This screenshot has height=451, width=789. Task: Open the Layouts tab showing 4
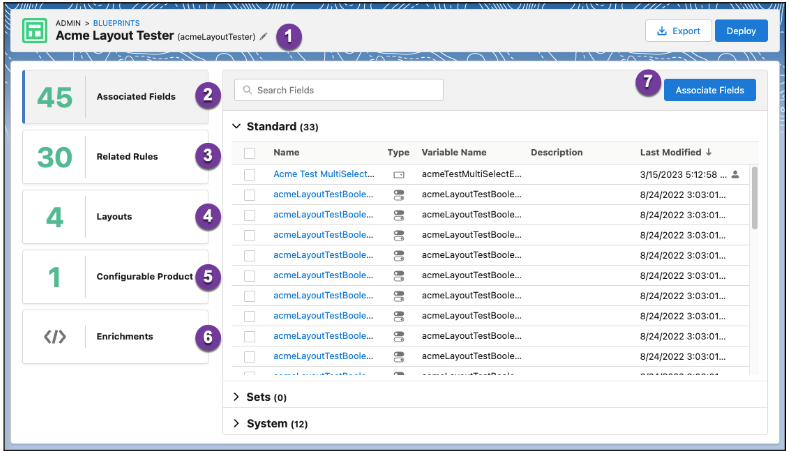(115, 216)
